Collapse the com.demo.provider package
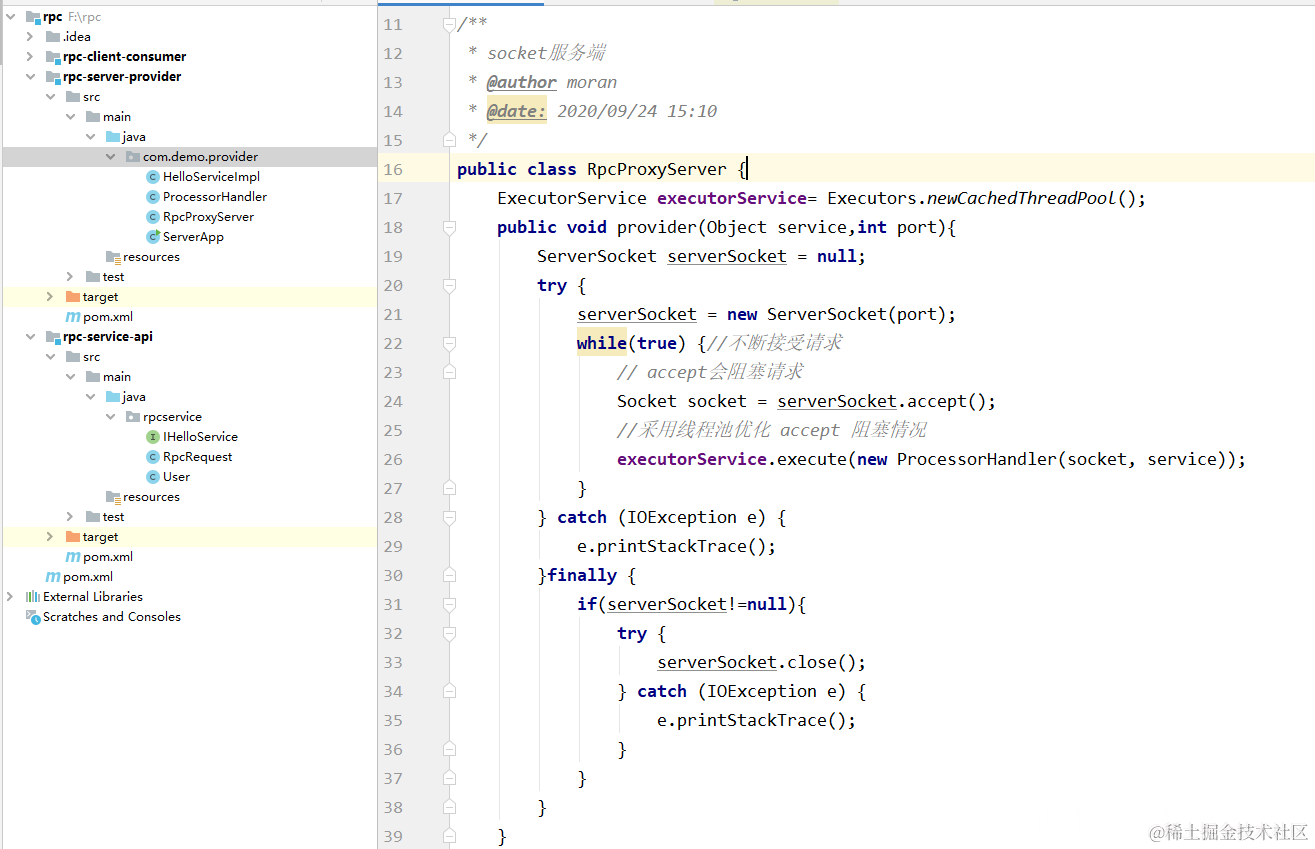This screenshot has height=849, width=1315. coord(110,157)
